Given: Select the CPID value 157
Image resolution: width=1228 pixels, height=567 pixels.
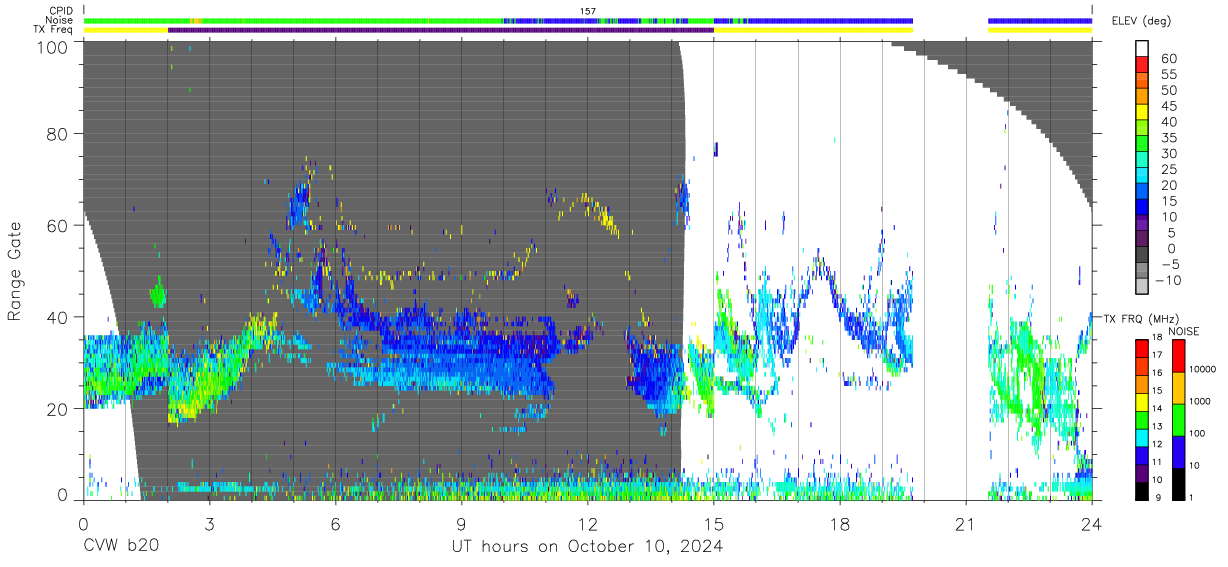Looking at the screenshot, I should pyautogui.click(x=588, y=11).
